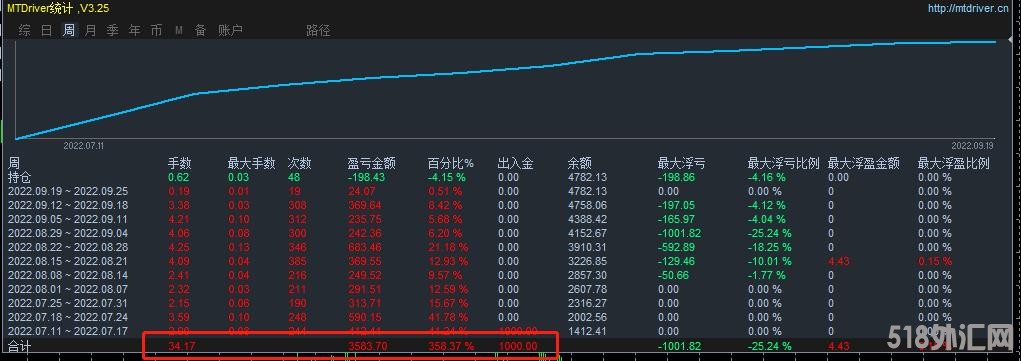Screen dimensions: 1021x361
Task: Click the M tab in toolbar
Action: [178, 31]
